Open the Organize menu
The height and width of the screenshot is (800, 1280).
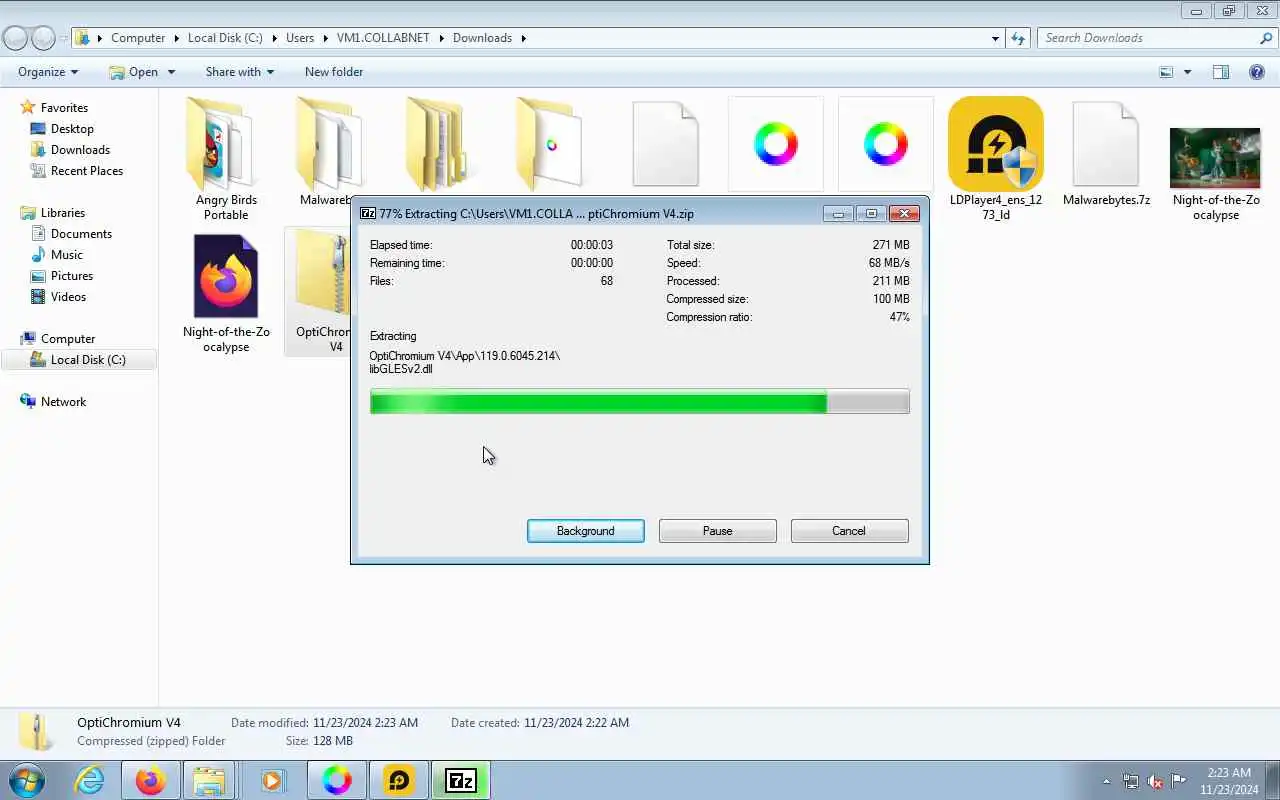(48, 72)
